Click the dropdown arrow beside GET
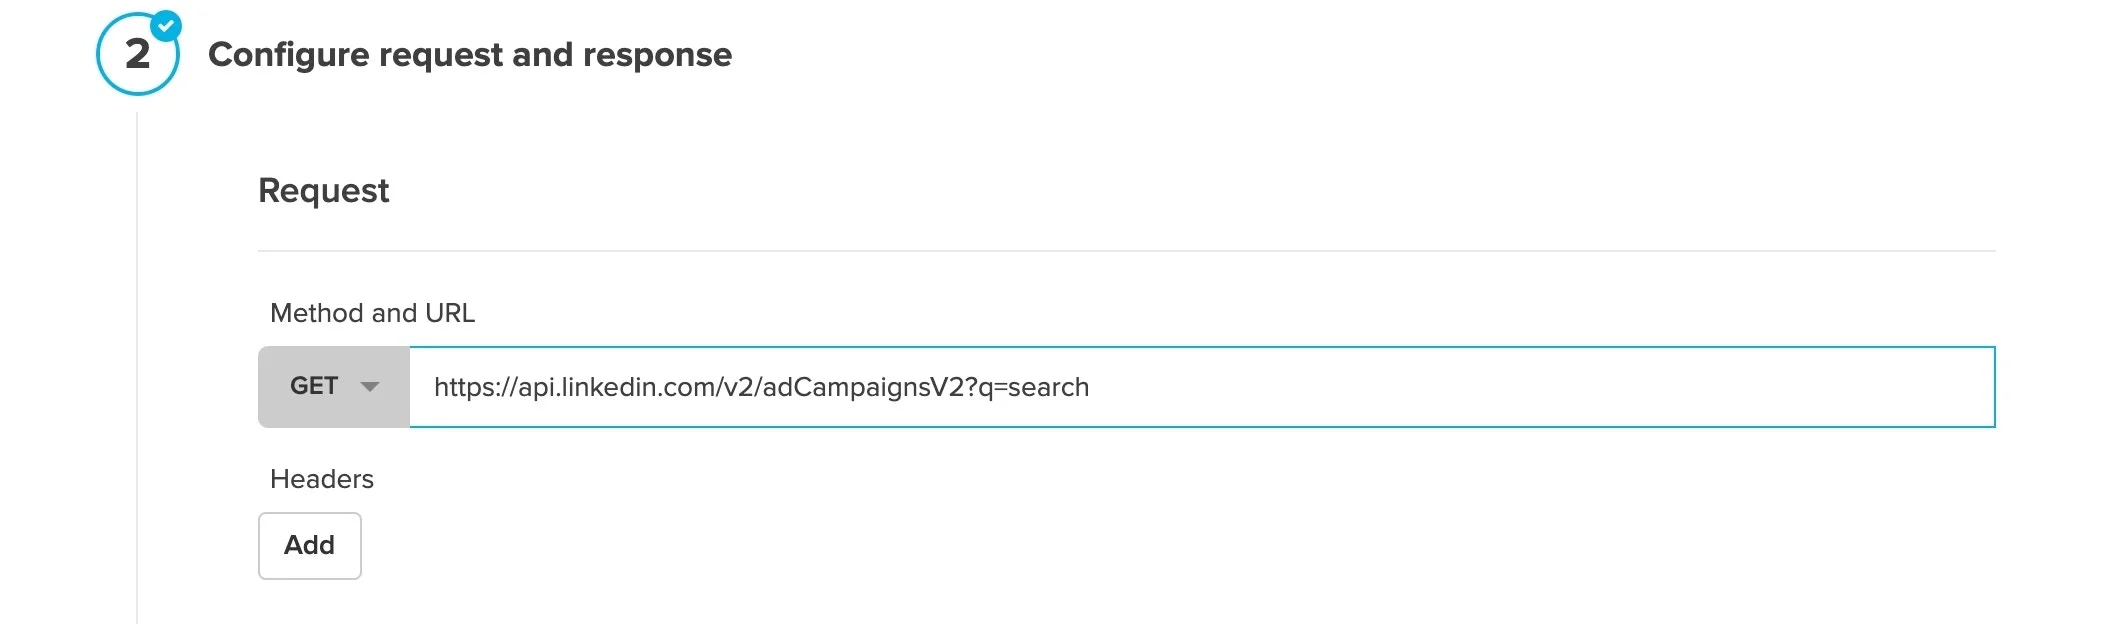 point(371,387)
